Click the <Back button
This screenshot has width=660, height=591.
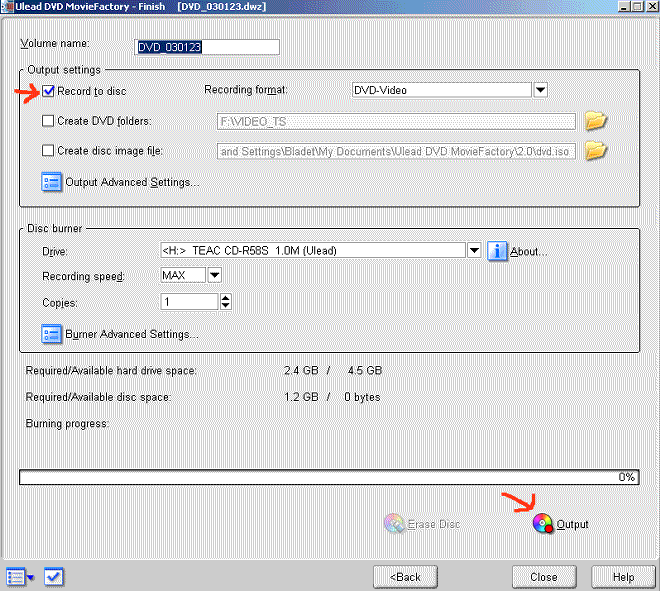(x=405, y=577)
